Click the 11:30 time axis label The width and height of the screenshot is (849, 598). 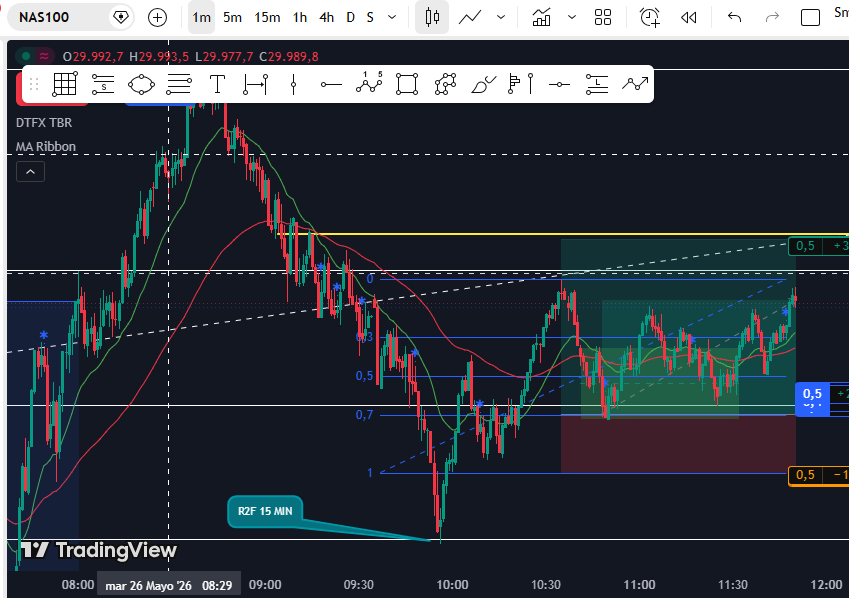click(733, 585)
